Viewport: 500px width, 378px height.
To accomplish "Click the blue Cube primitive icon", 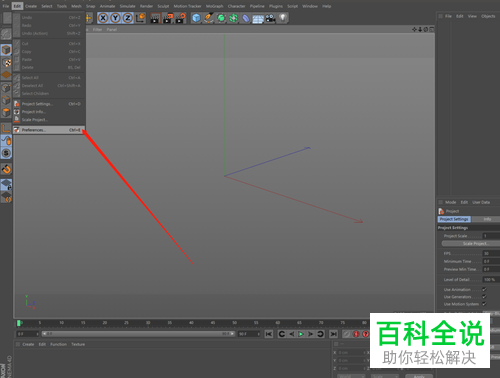I will [x=196, y=18].
